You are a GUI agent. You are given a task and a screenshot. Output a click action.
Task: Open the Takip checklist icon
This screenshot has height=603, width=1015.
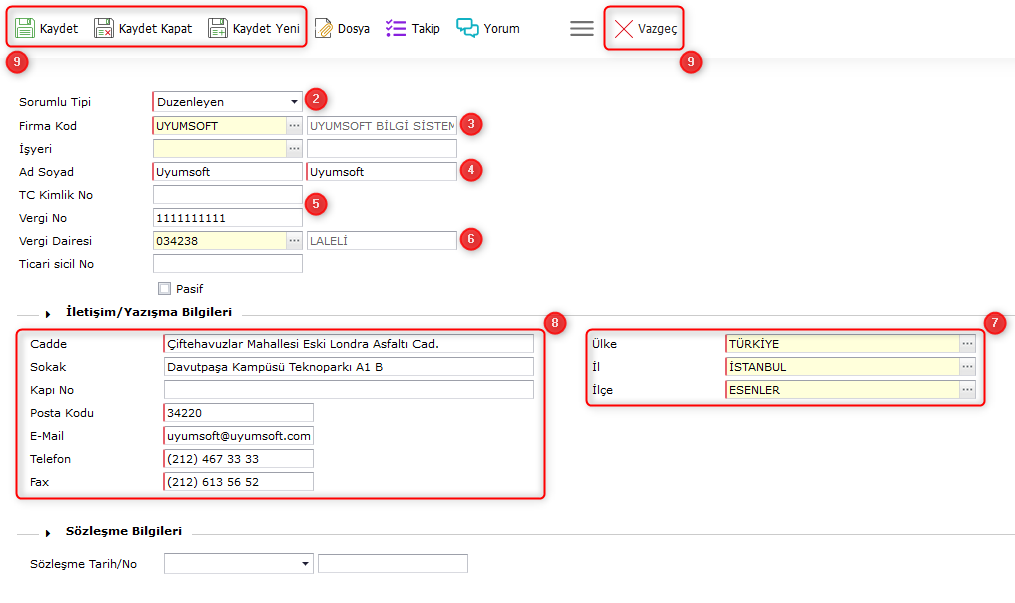coord(396,28)
